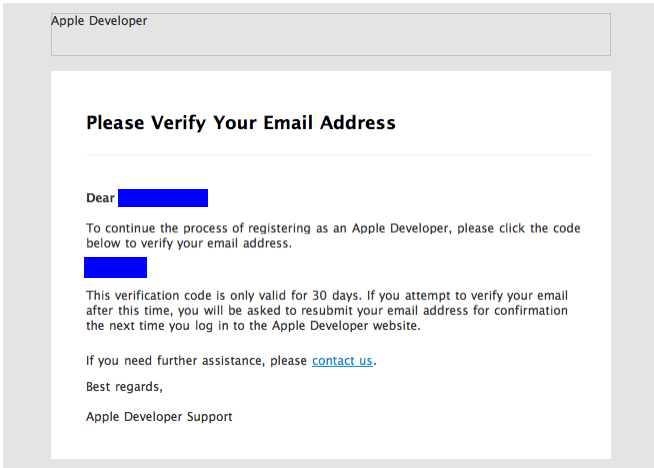Viewport: 654px width, 468px height.
Task: Select the Please Verify Your Email Address heading
Action: pos(241,123)
